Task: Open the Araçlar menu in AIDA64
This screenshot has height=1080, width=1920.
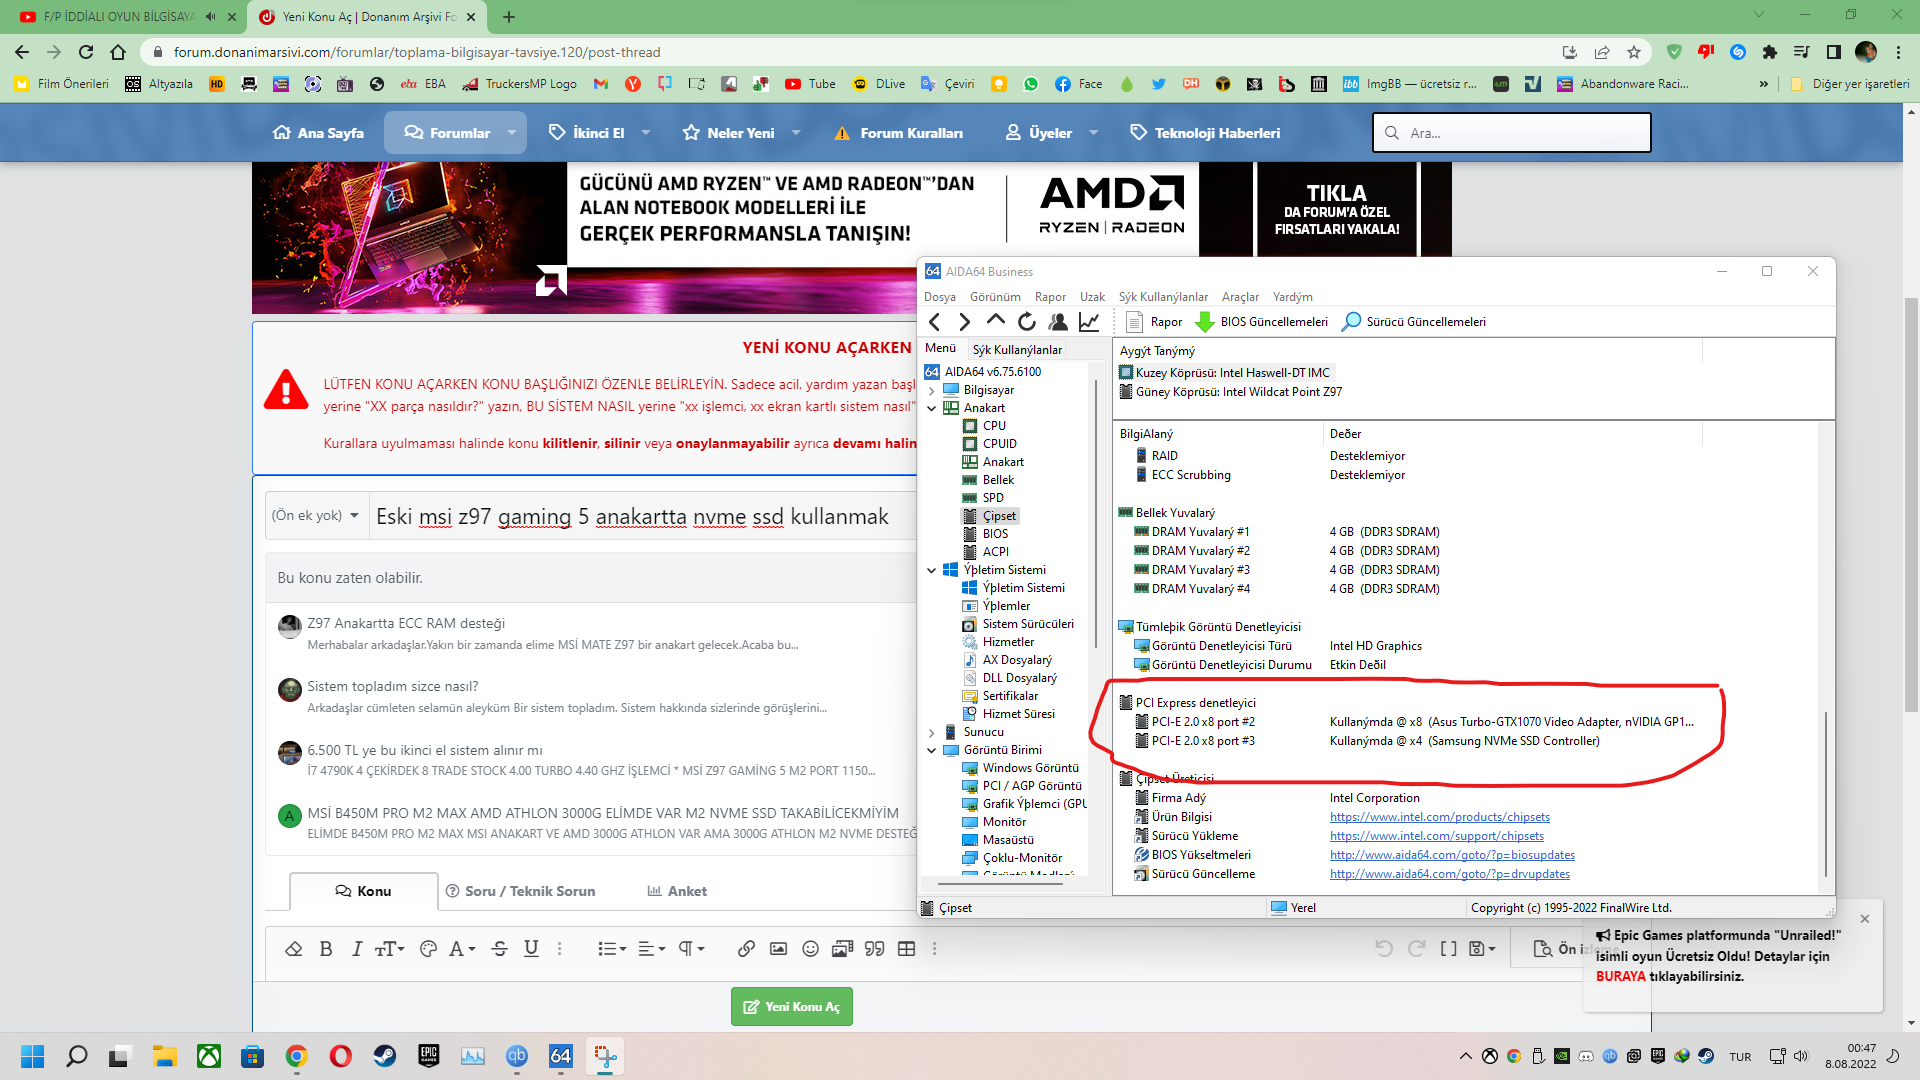Action: point(1240,297)
